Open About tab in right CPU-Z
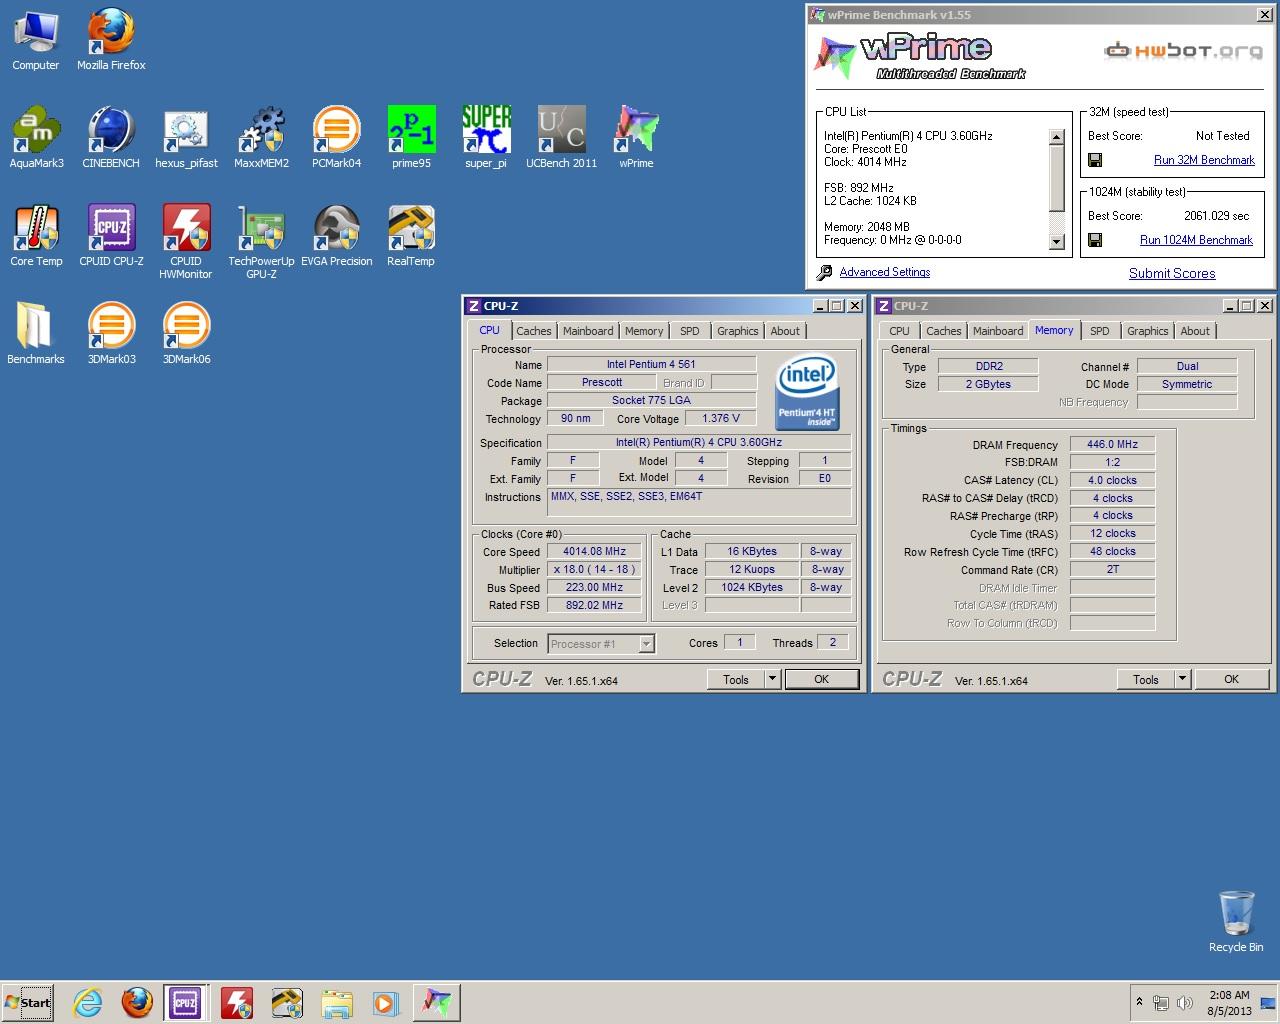Viewport: 1280px width, 1024px height. point(1195,331)
